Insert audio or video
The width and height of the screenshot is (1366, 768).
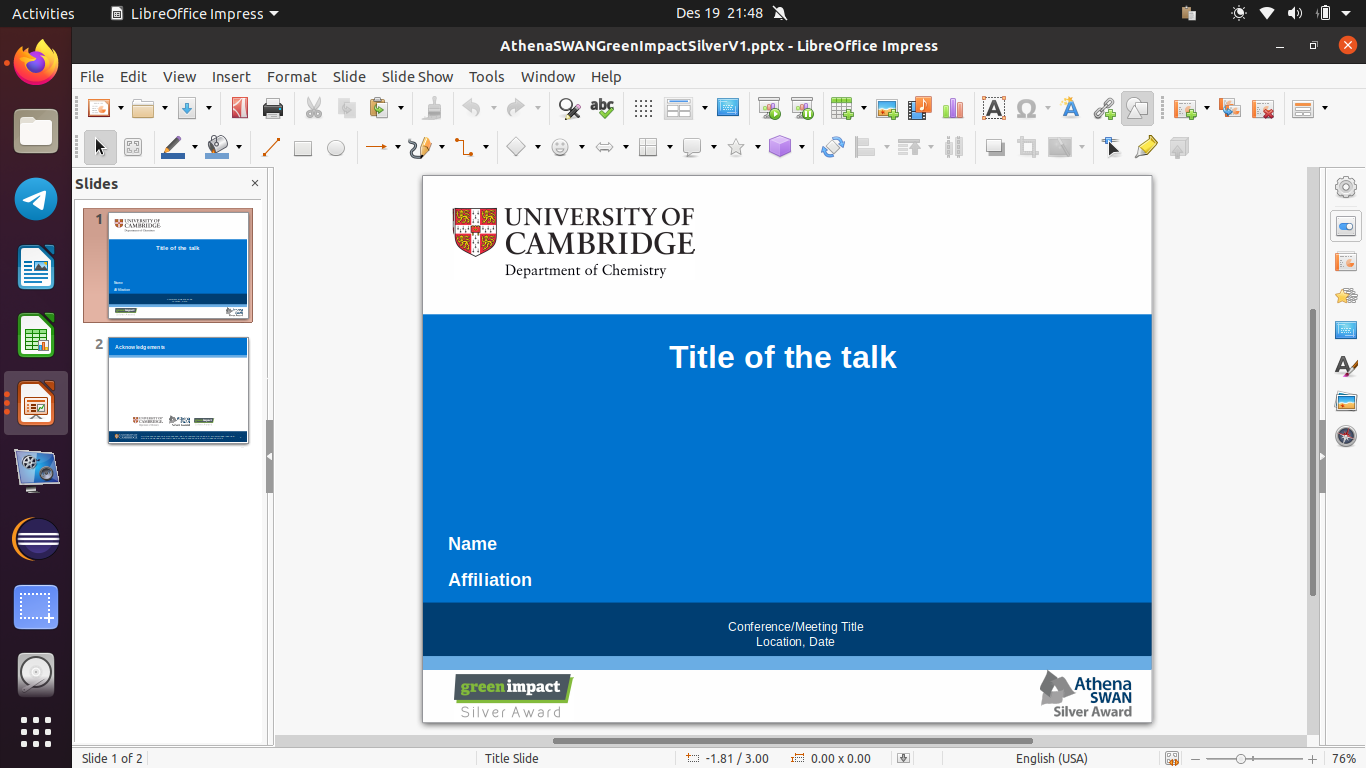[x=920, y=108]
